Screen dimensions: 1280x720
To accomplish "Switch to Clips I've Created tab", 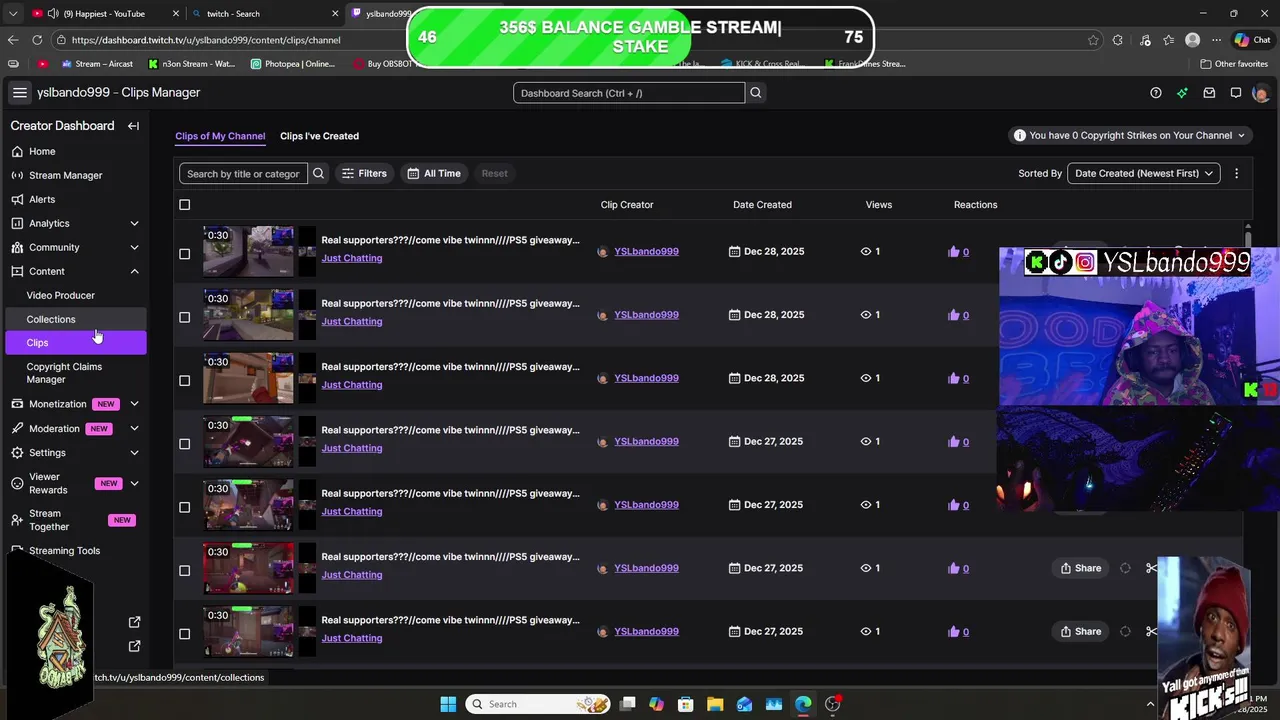I will pos(319,136).
